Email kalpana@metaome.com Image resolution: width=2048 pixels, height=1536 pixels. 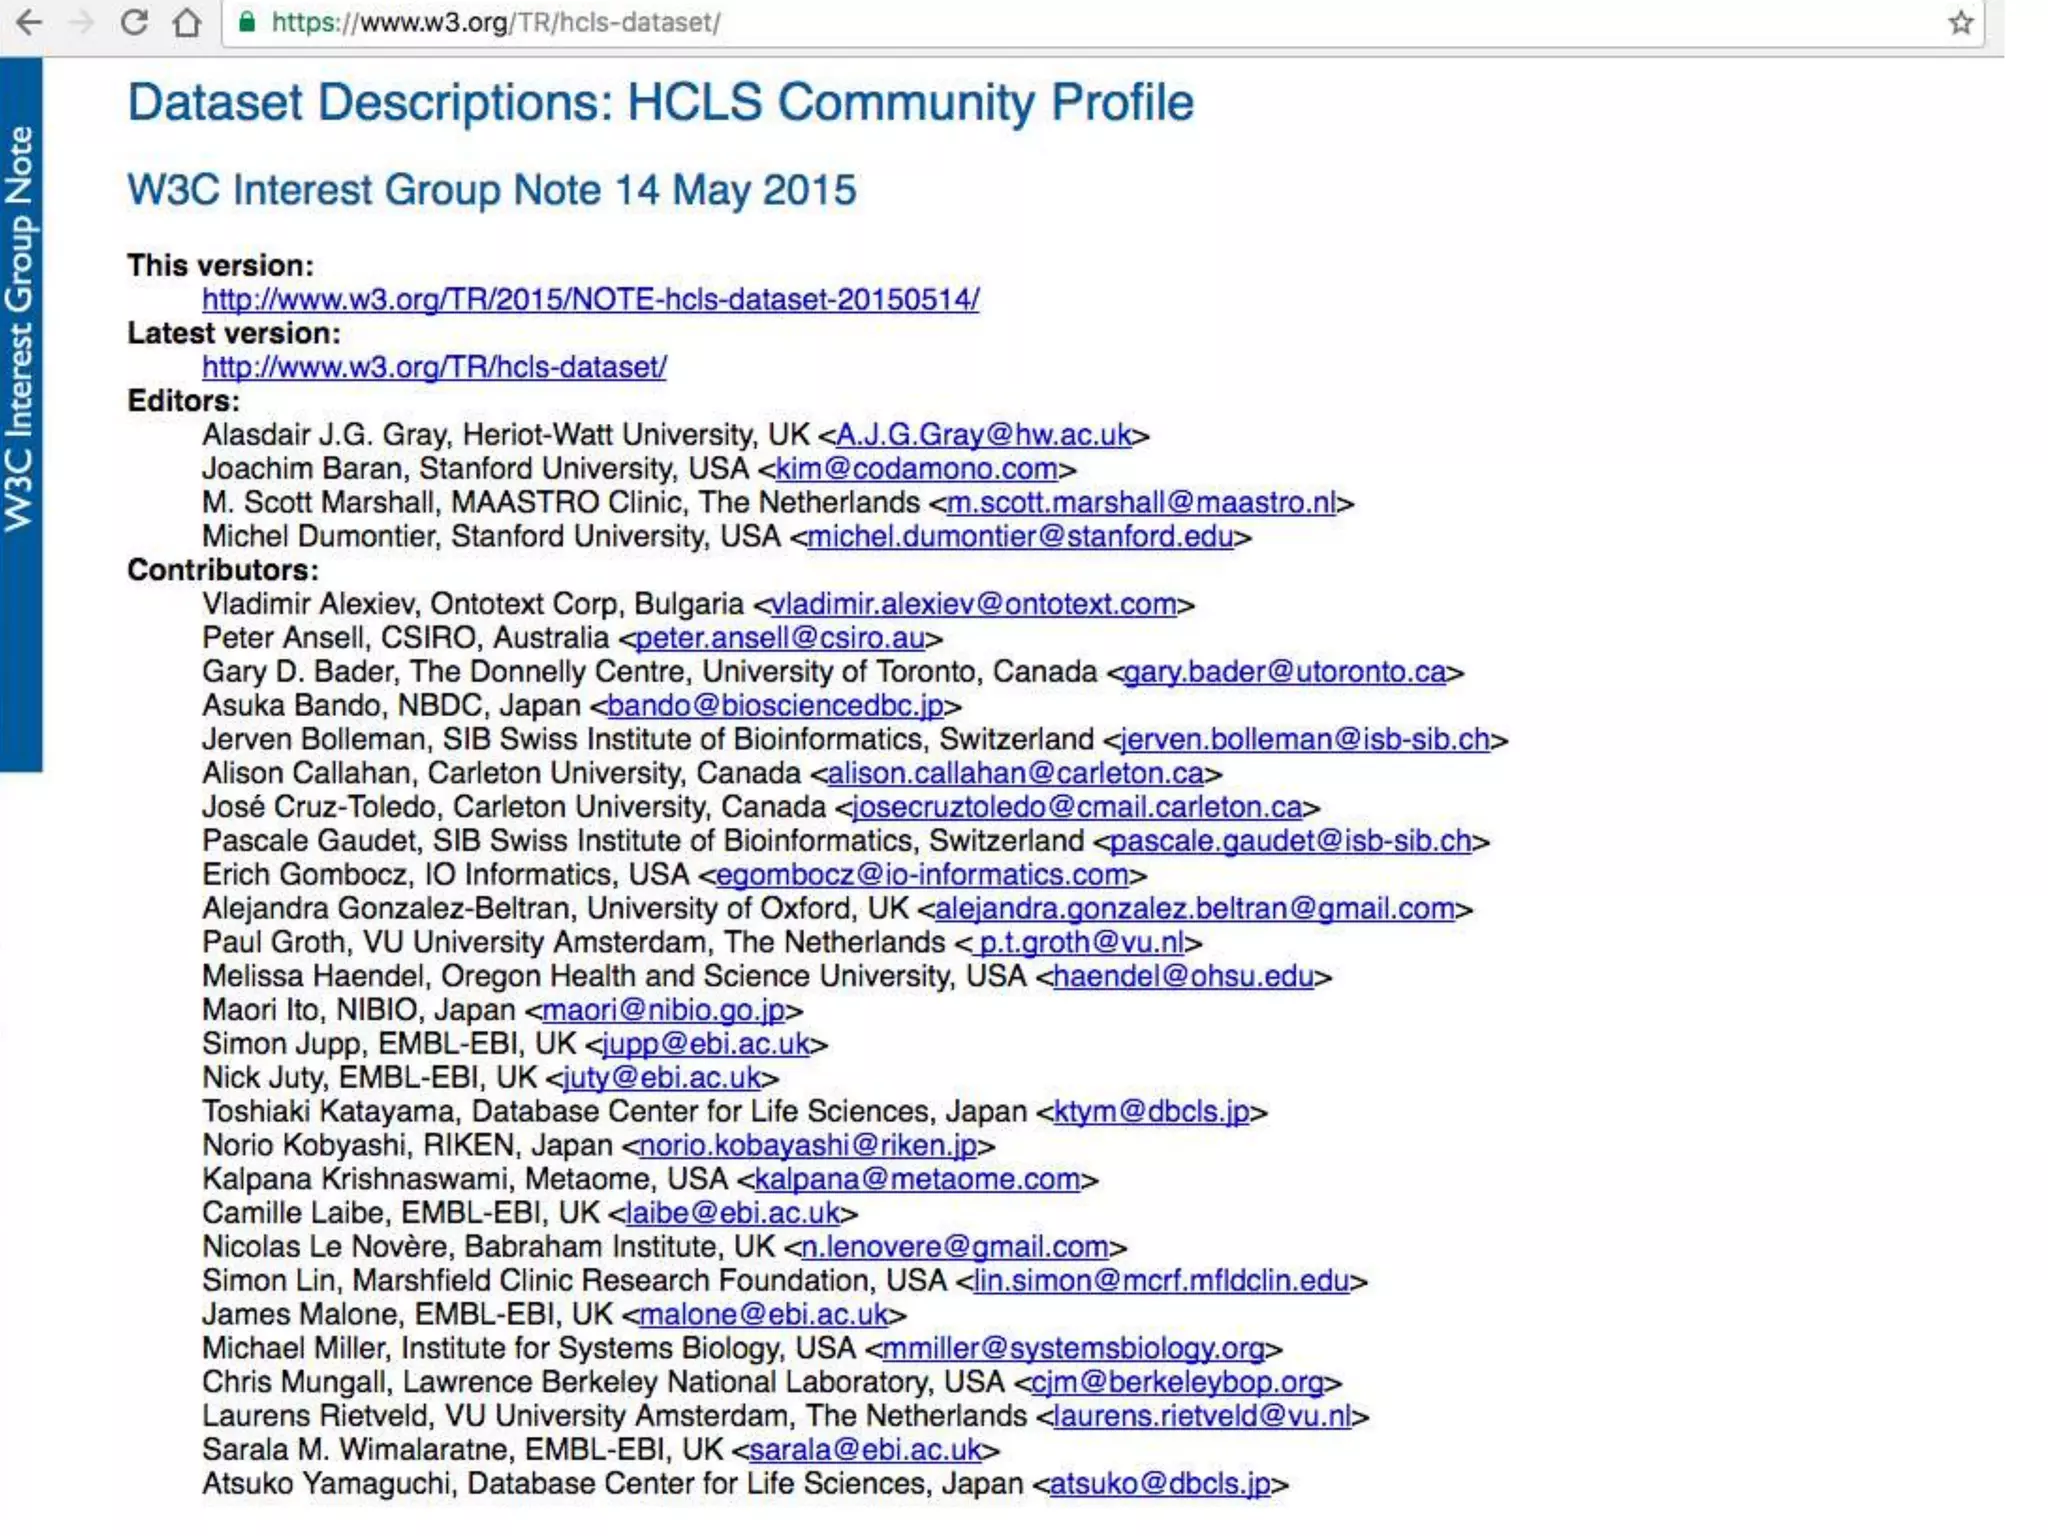(x=918, y=1180)
